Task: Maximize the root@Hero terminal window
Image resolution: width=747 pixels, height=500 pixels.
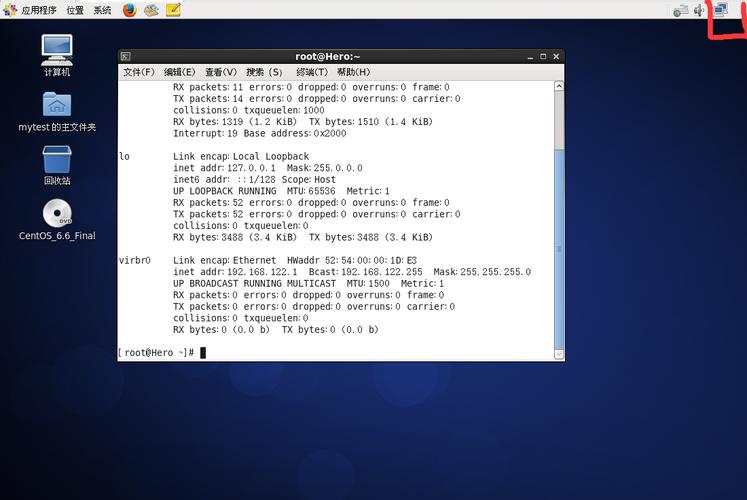Action: click(543, 56)
